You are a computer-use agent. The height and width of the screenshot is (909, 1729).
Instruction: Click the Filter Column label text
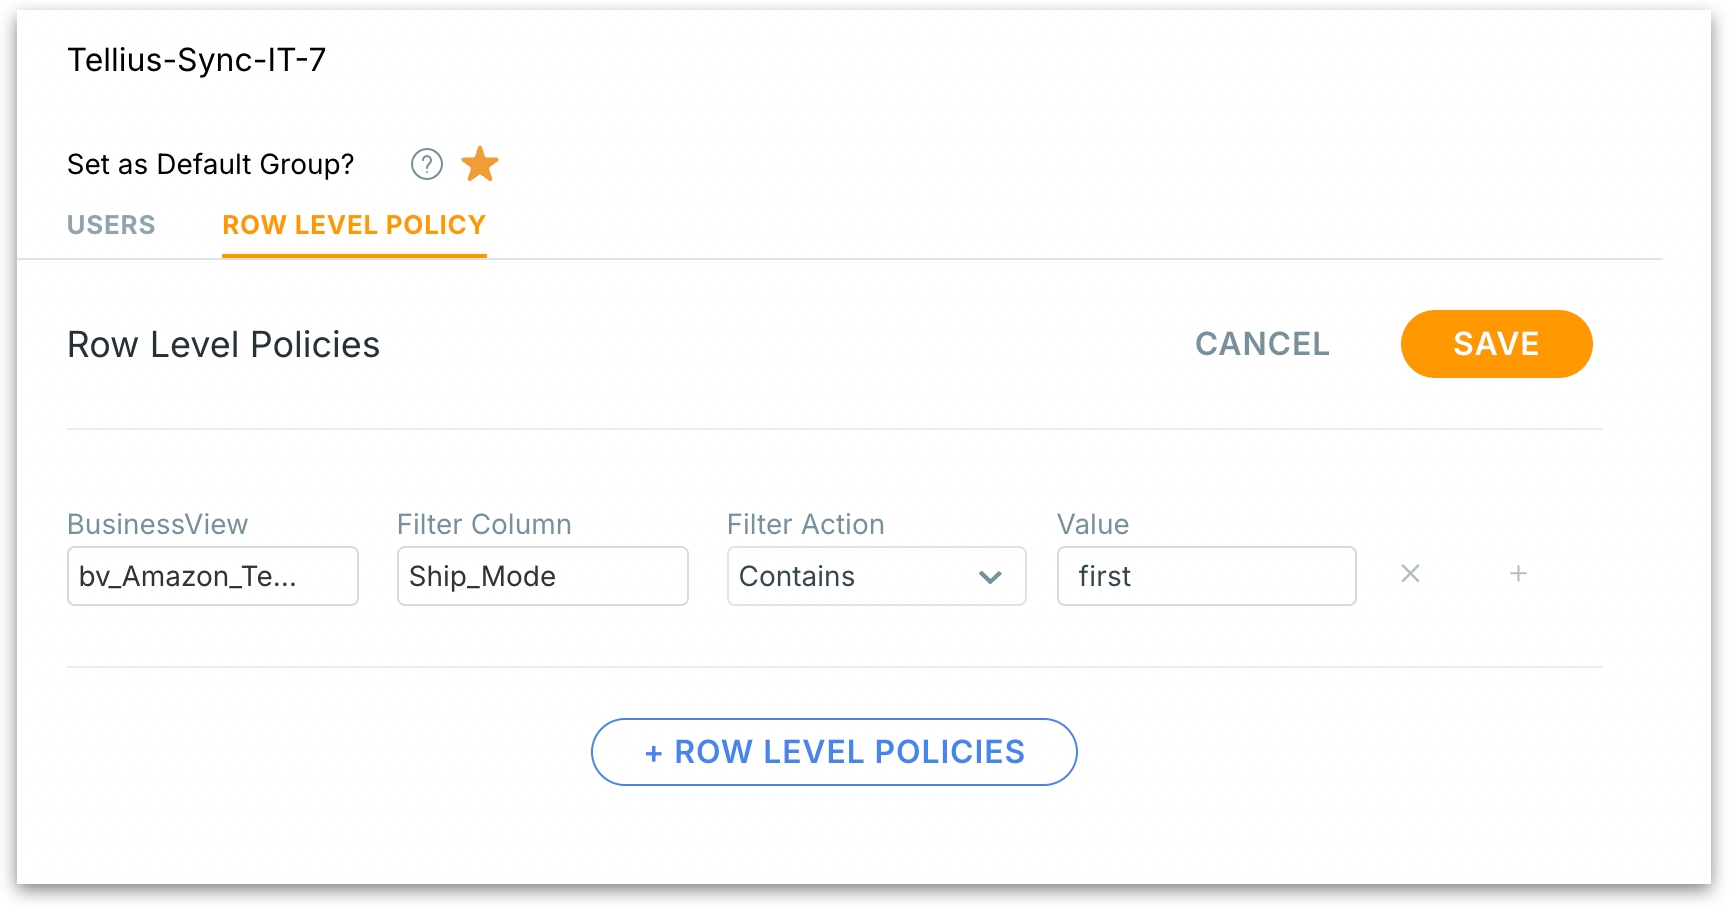(x=484, y=524)
